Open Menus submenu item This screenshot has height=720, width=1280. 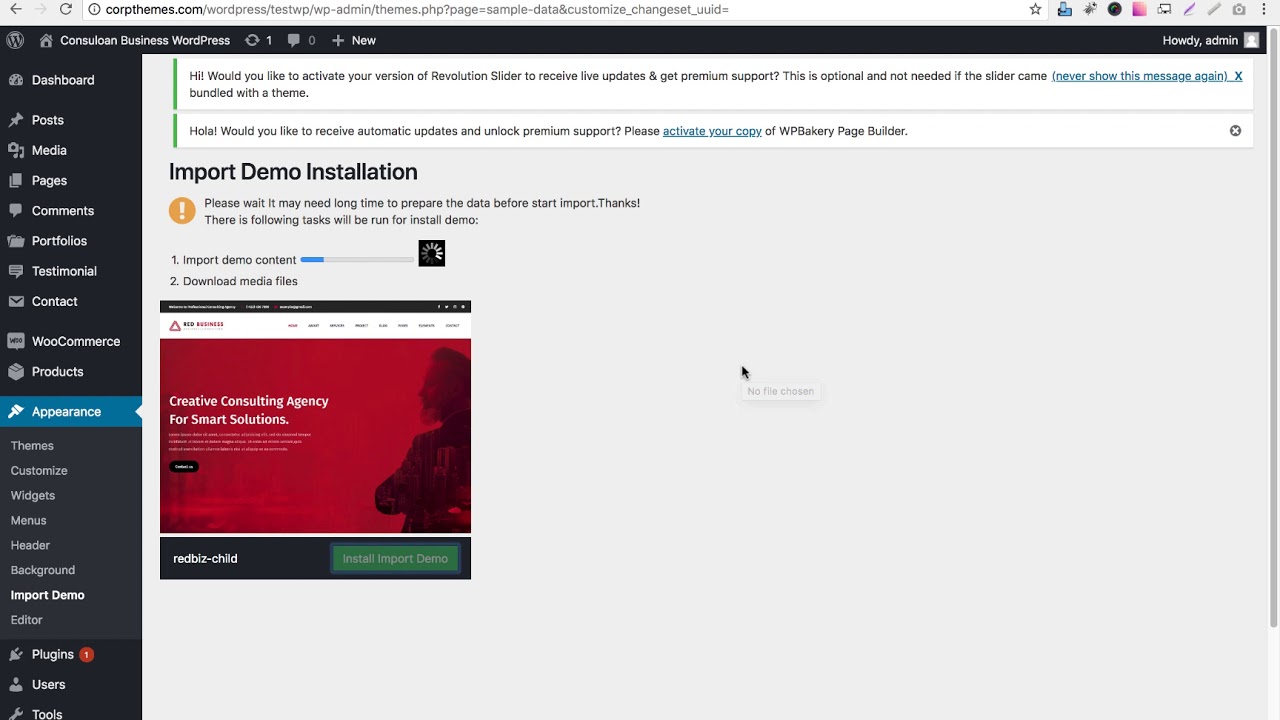click(28, 521)
